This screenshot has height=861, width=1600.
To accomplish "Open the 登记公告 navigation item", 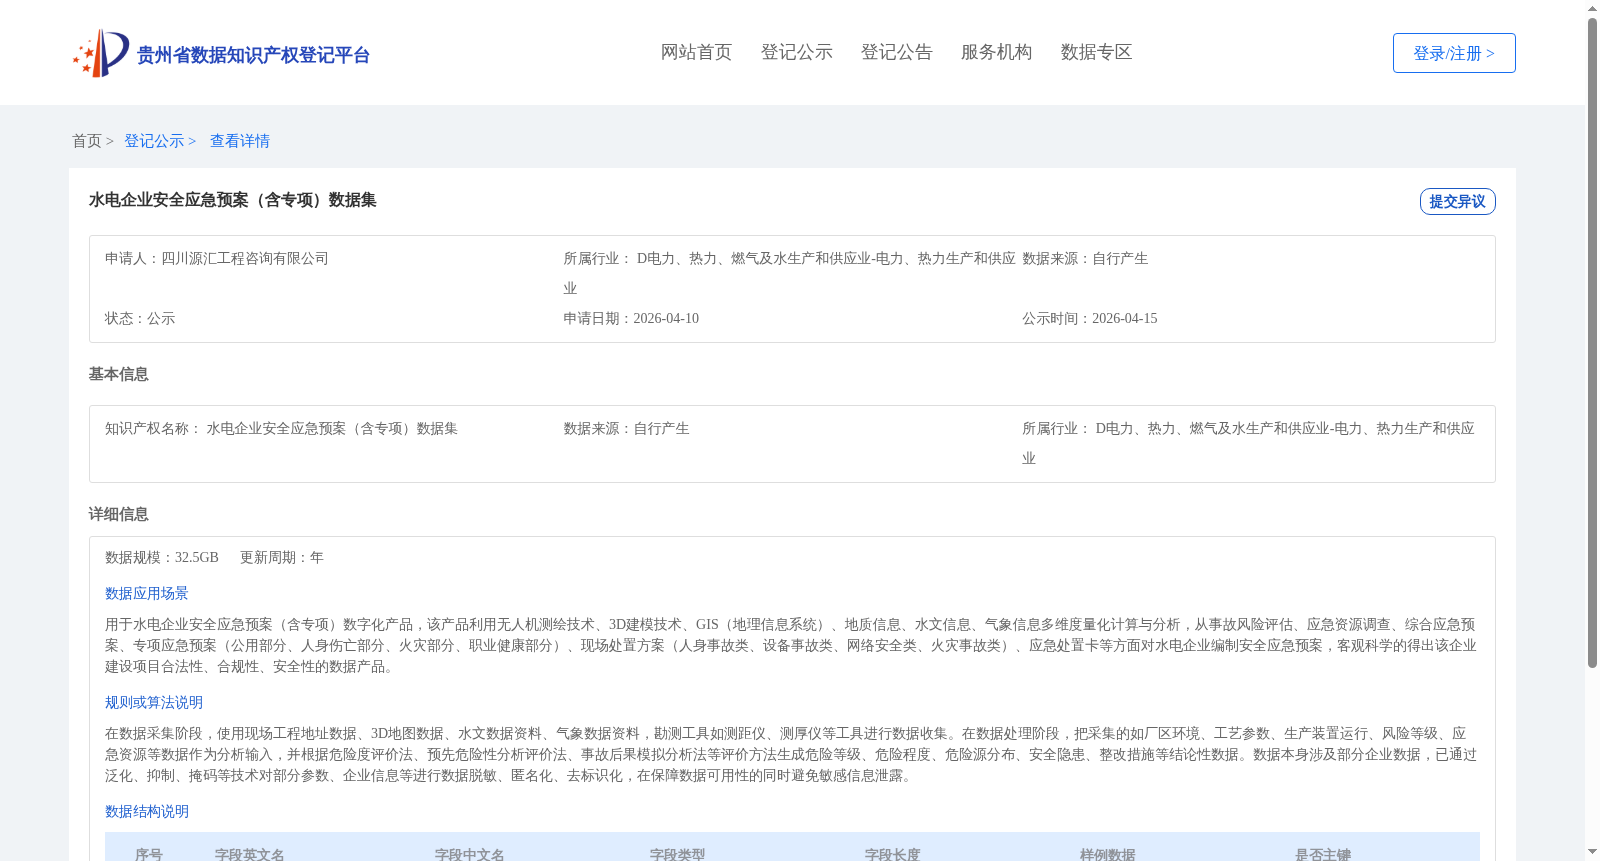I will (896, 52).
